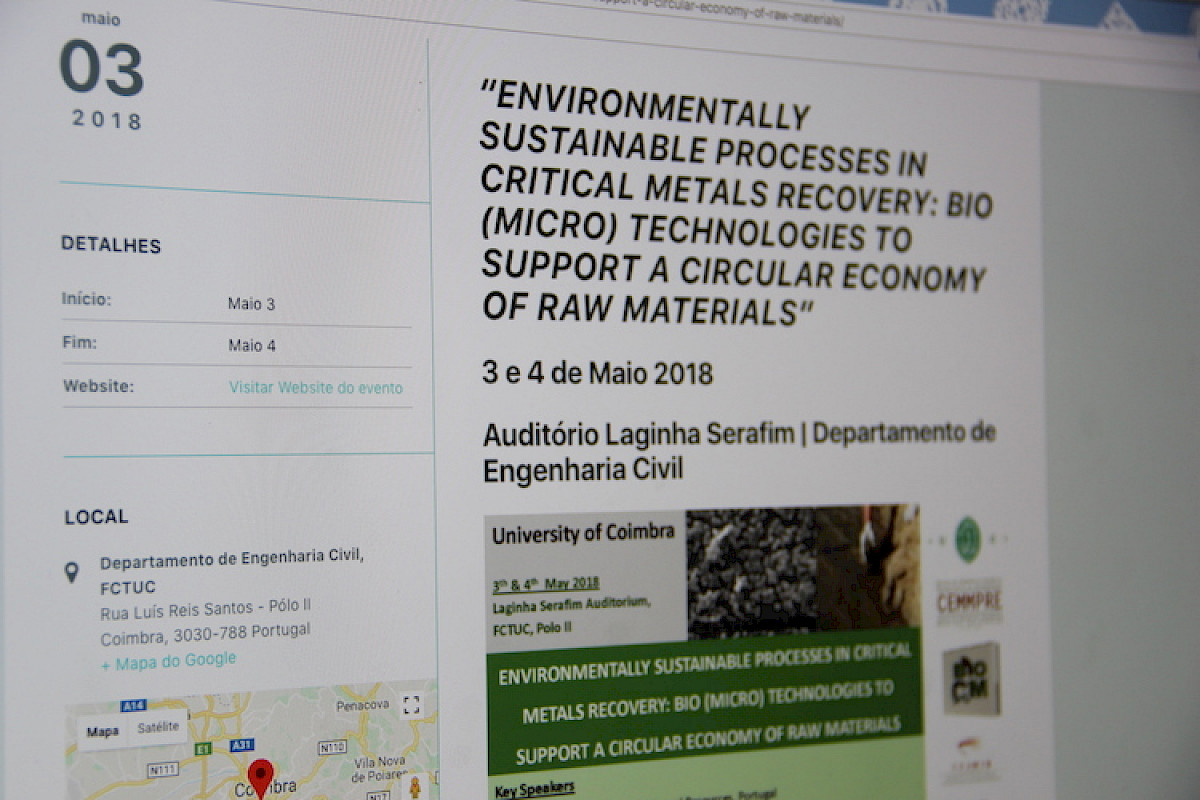Viewport: 1200px width, 800px height.
Task: Open the + Mapa do Google link
Action: point(169,661)
